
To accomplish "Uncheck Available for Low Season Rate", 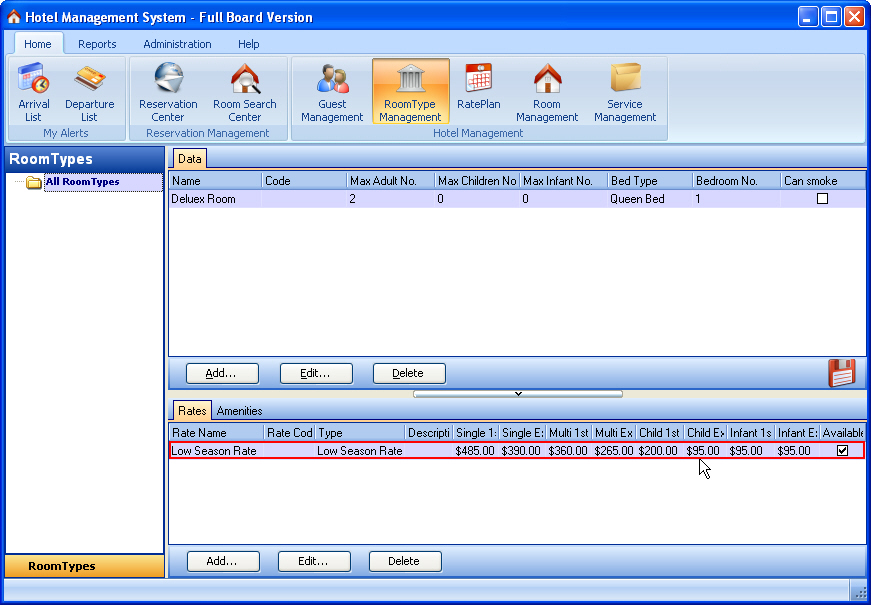I will pos(842,451).
